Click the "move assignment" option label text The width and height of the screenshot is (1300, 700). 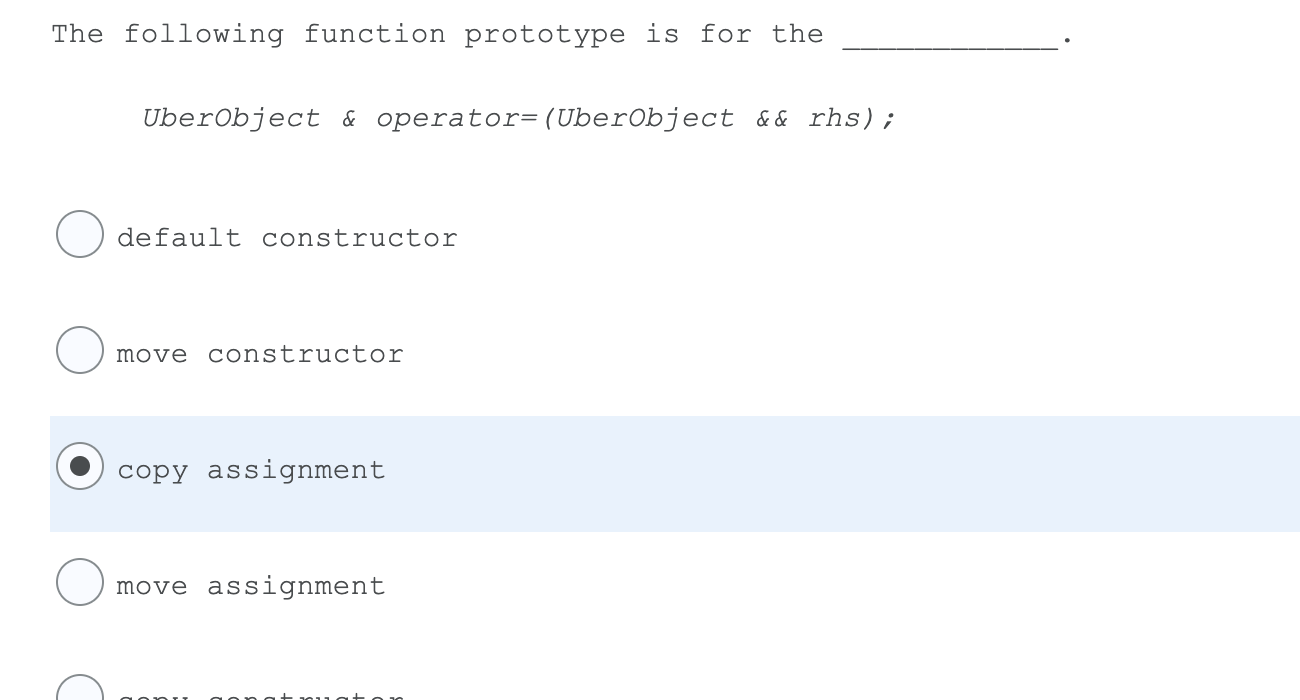[x=250, y=585]
